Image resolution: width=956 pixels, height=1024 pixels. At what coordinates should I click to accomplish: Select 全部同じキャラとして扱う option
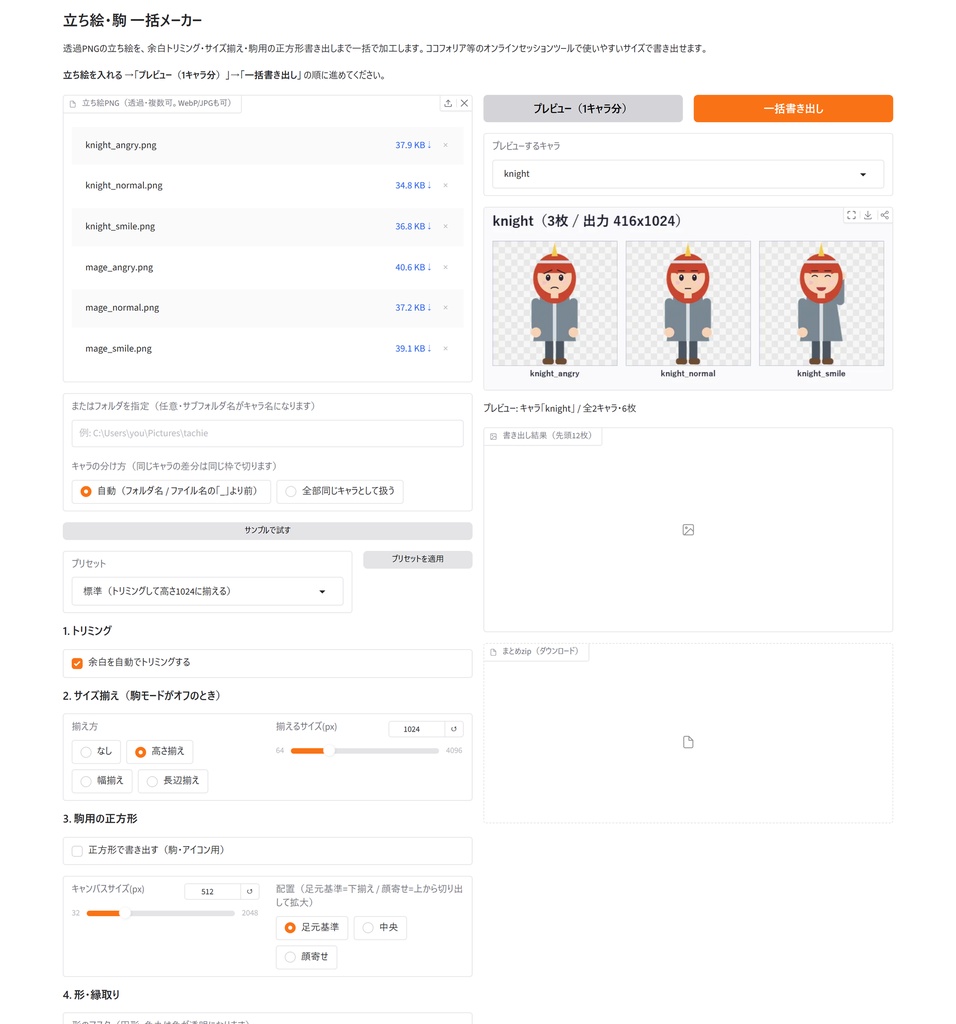pyautogui.click(x=340, y=491)
